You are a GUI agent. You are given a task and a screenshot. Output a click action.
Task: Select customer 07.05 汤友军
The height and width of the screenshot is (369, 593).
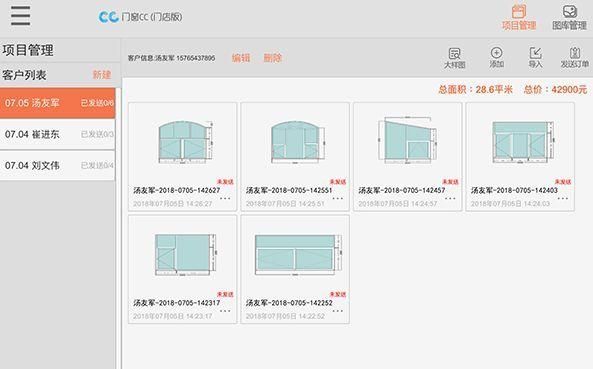(x=57, y=103)
